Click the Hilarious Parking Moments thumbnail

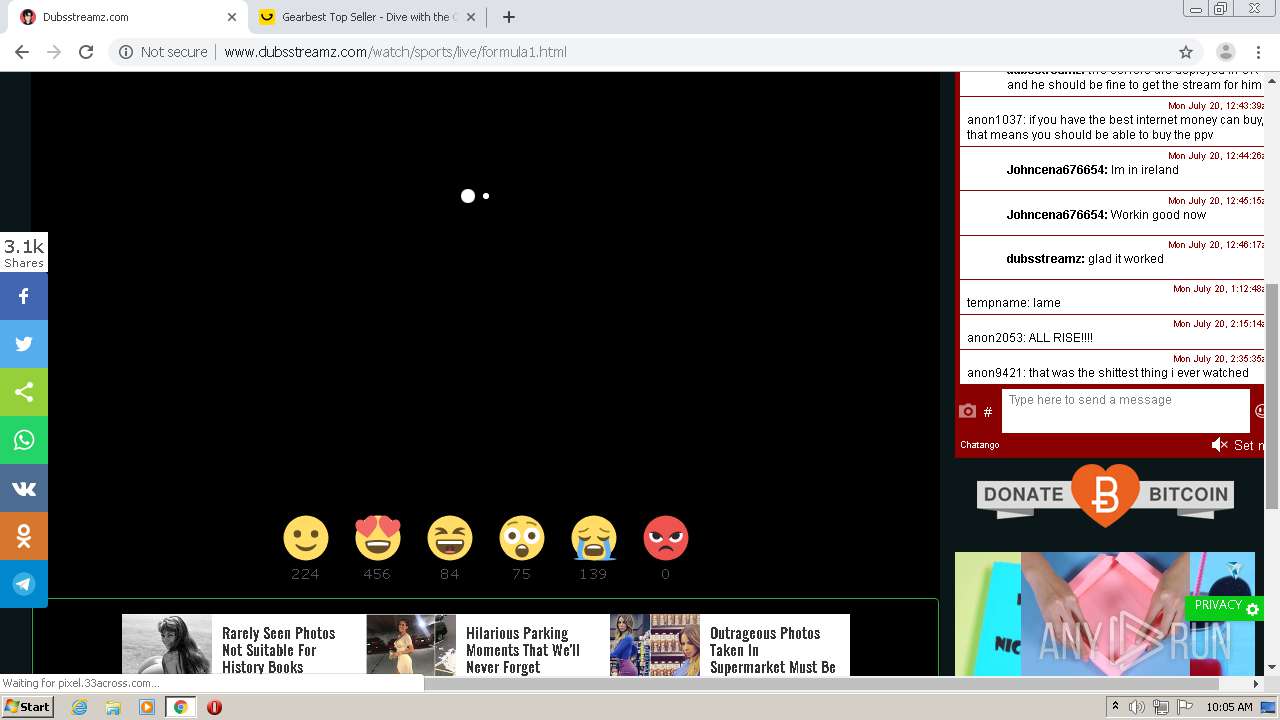point(411,645)
